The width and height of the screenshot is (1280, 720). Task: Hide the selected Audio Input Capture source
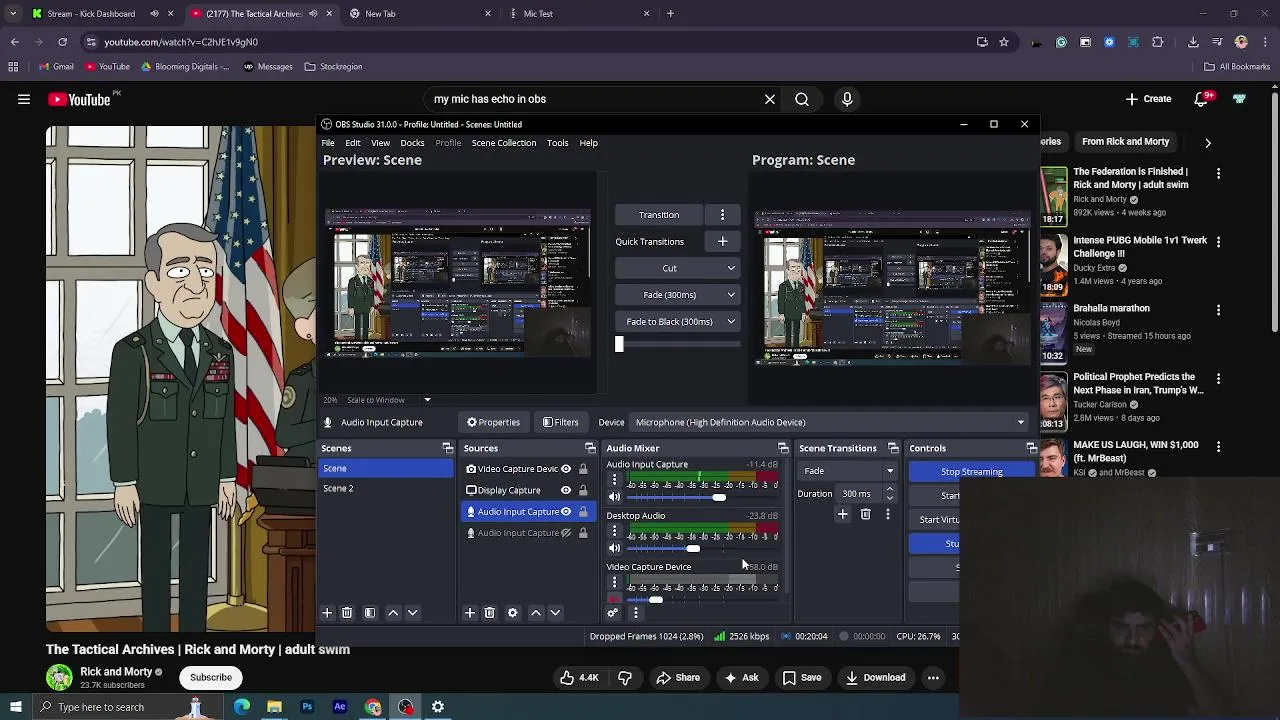[566, 512]
